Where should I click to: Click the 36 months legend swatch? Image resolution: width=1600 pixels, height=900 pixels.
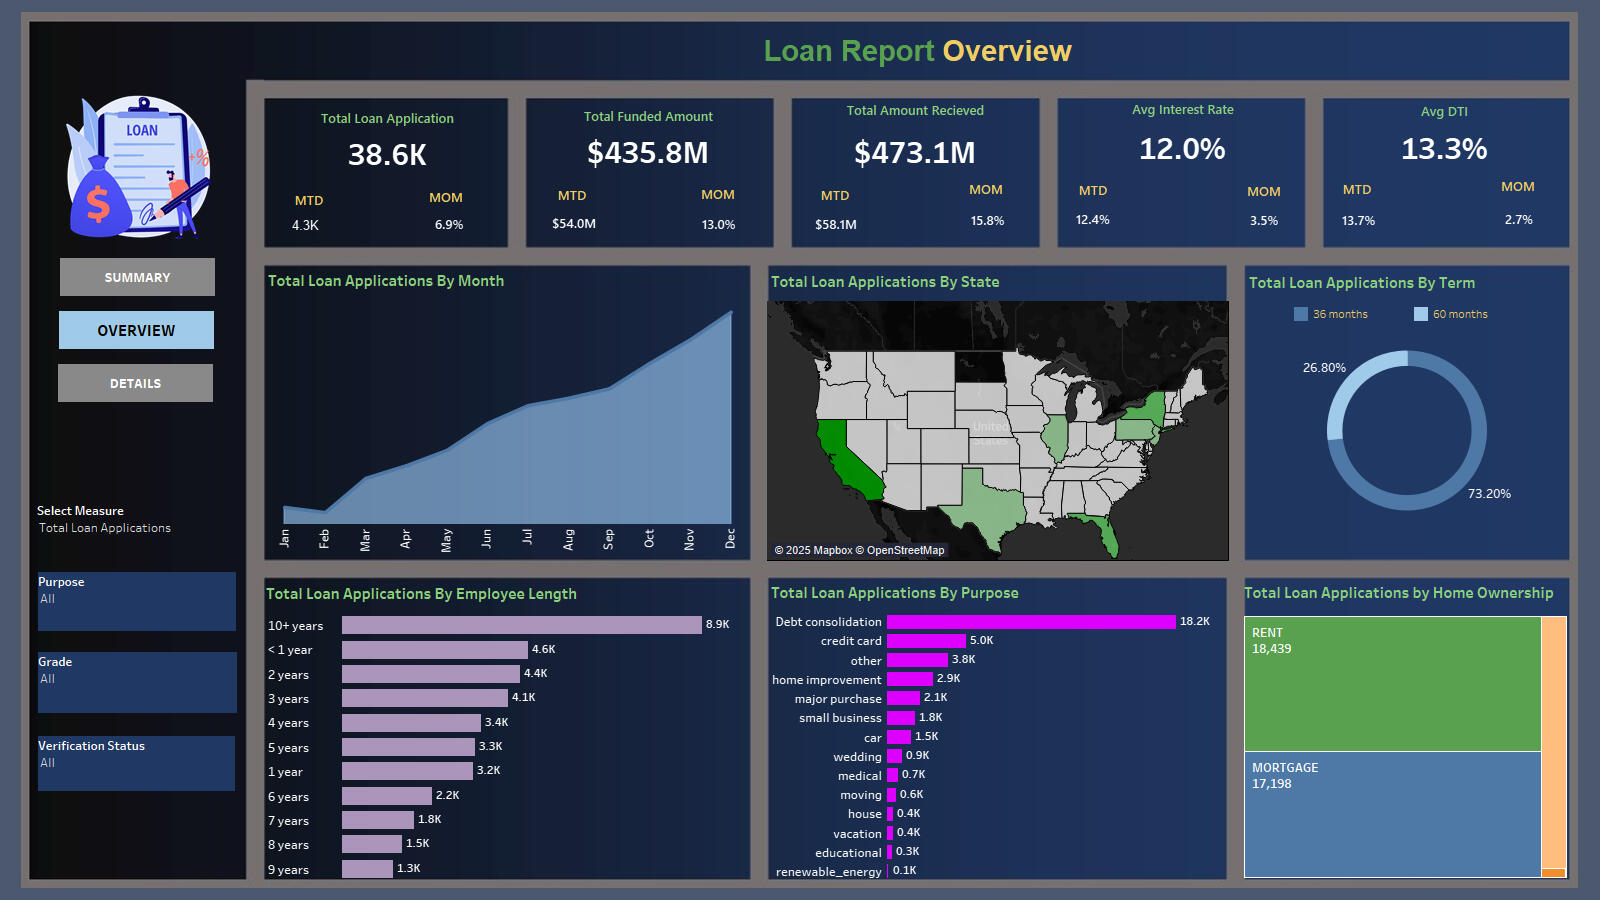coord(1301,314)
